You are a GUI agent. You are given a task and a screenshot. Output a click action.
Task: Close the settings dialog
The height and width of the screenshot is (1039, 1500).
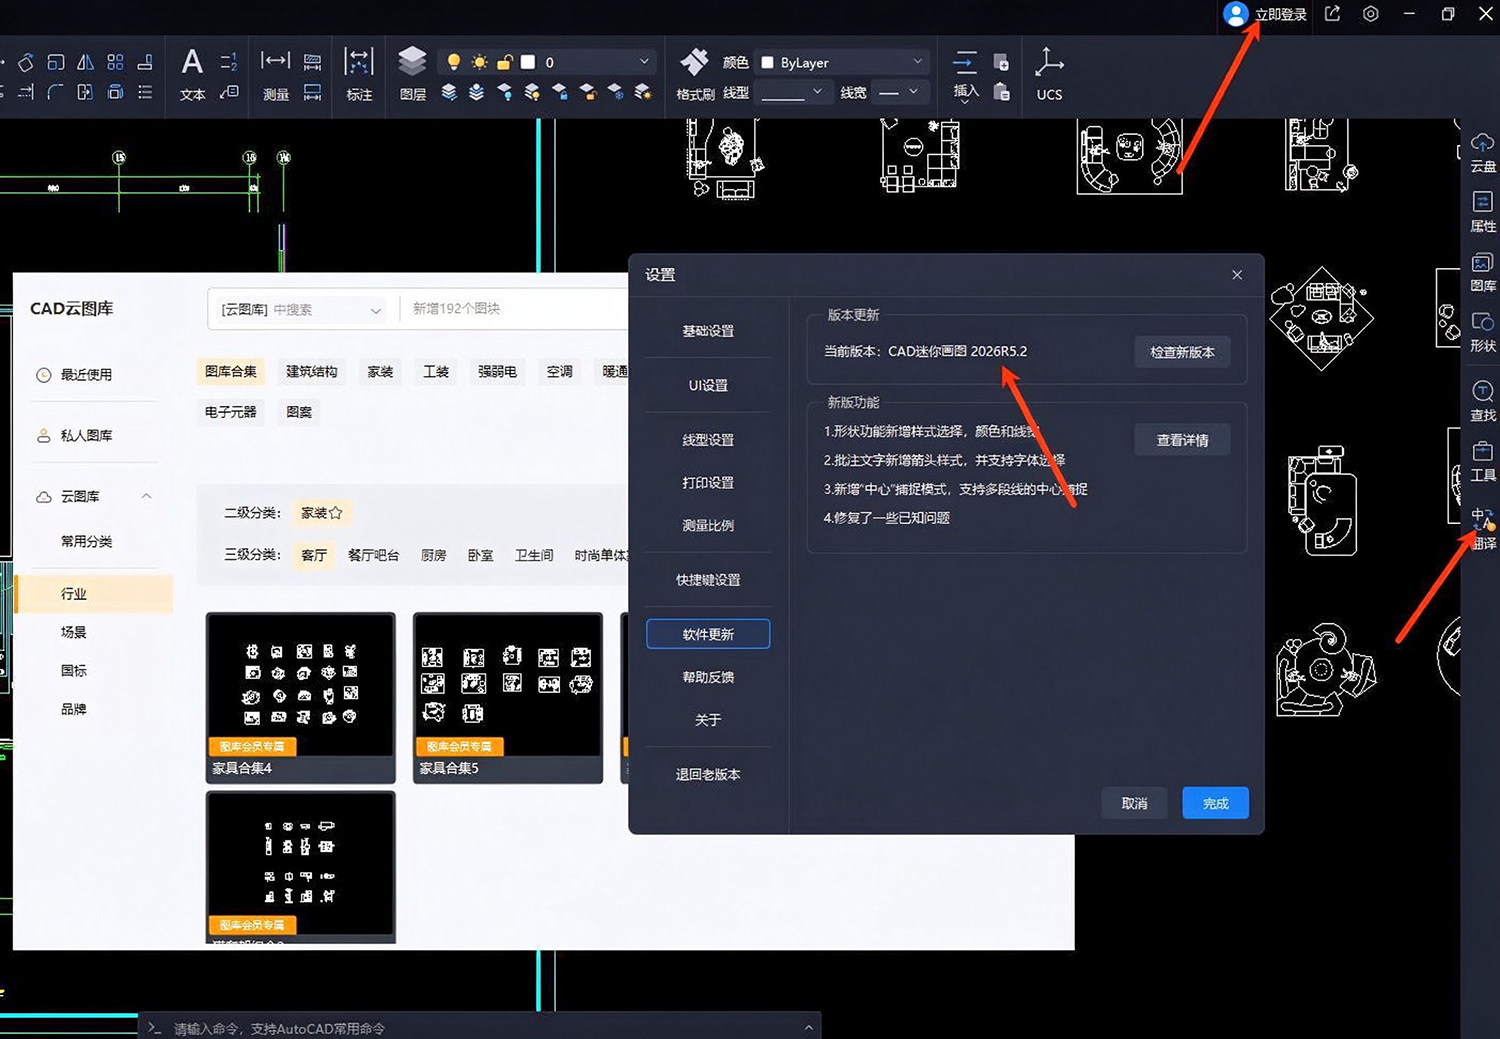[x=1237, y=275]
